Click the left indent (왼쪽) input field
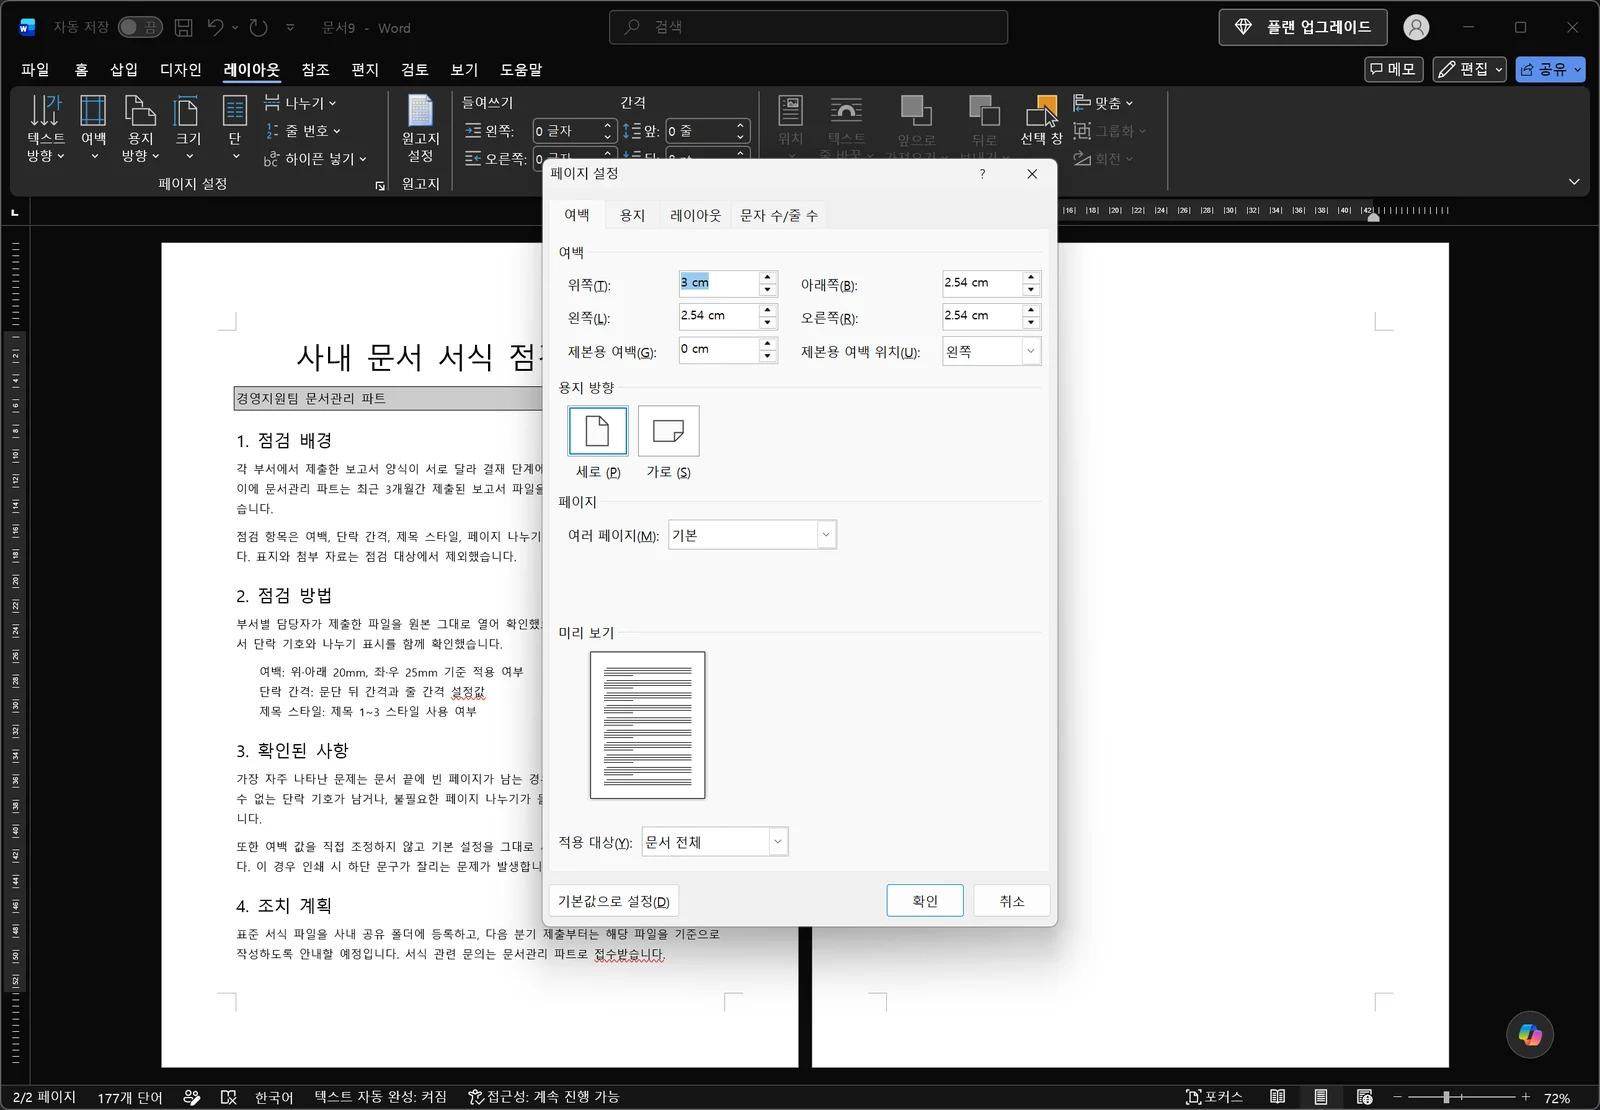 click(566, 131)
